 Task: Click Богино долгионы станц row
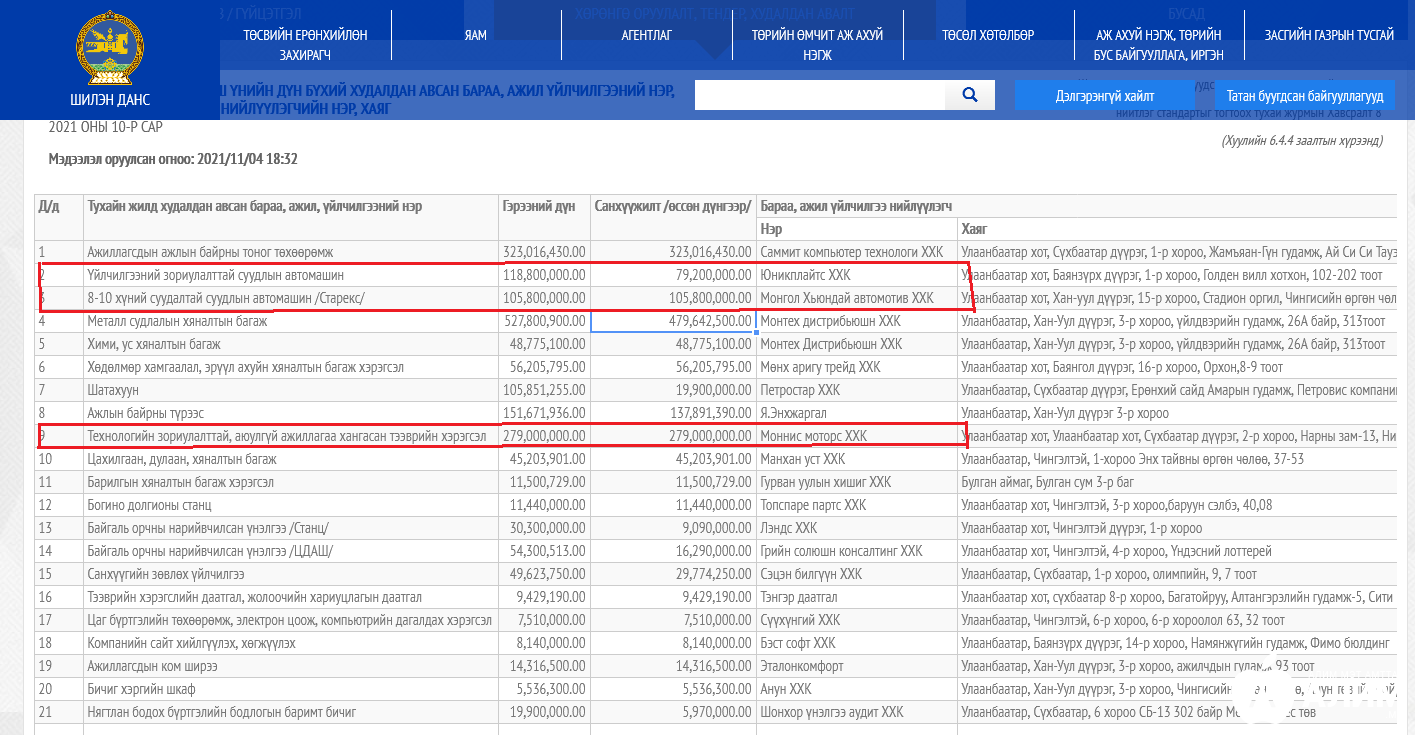(x=290, y=505)
